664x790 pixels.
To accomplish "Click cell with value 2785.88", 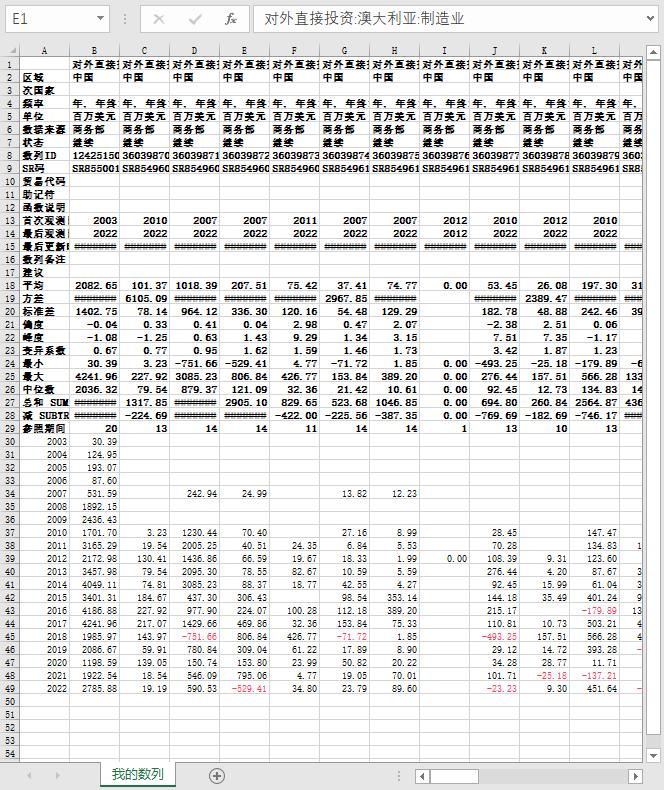I will tap(94, 689).
